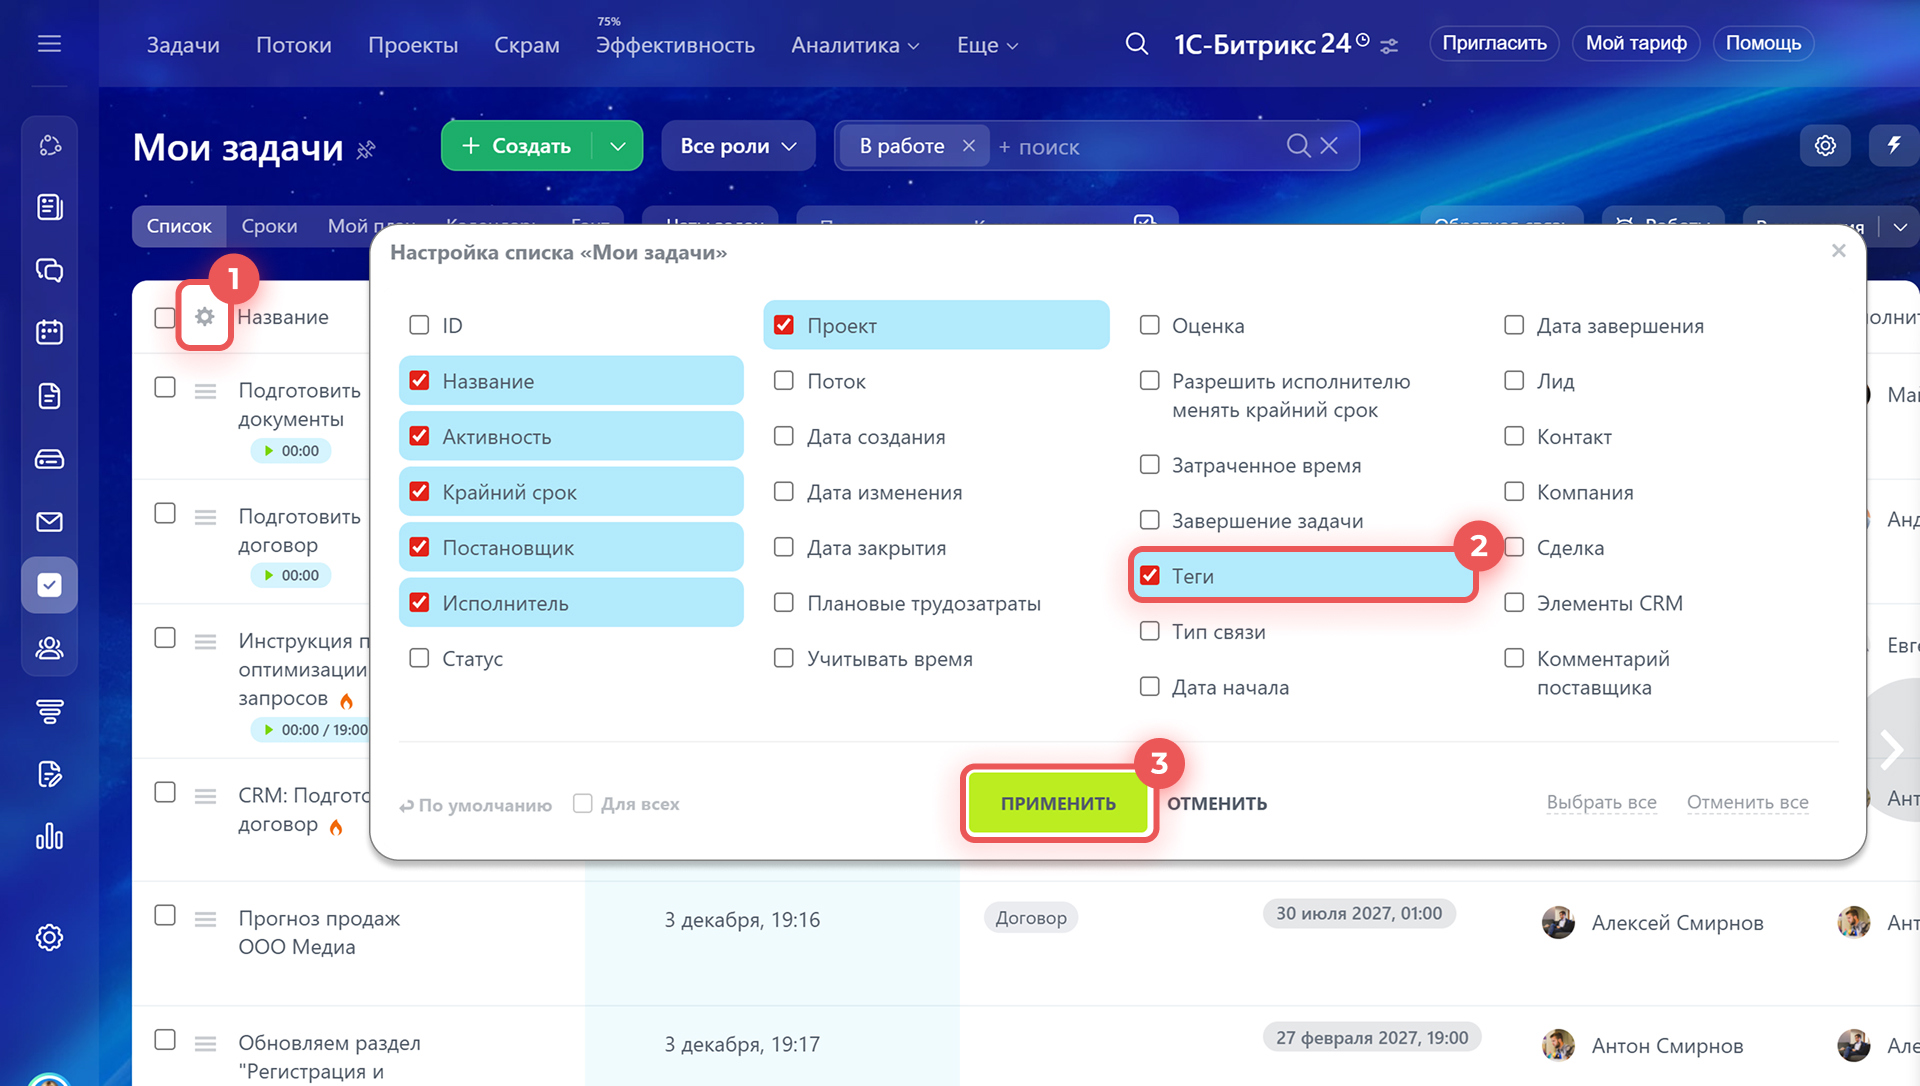The width and height of the screenshot is (1920, 1086).
Task: Click the calendar icon in left sidebar
Action: [x=49, y=332]
